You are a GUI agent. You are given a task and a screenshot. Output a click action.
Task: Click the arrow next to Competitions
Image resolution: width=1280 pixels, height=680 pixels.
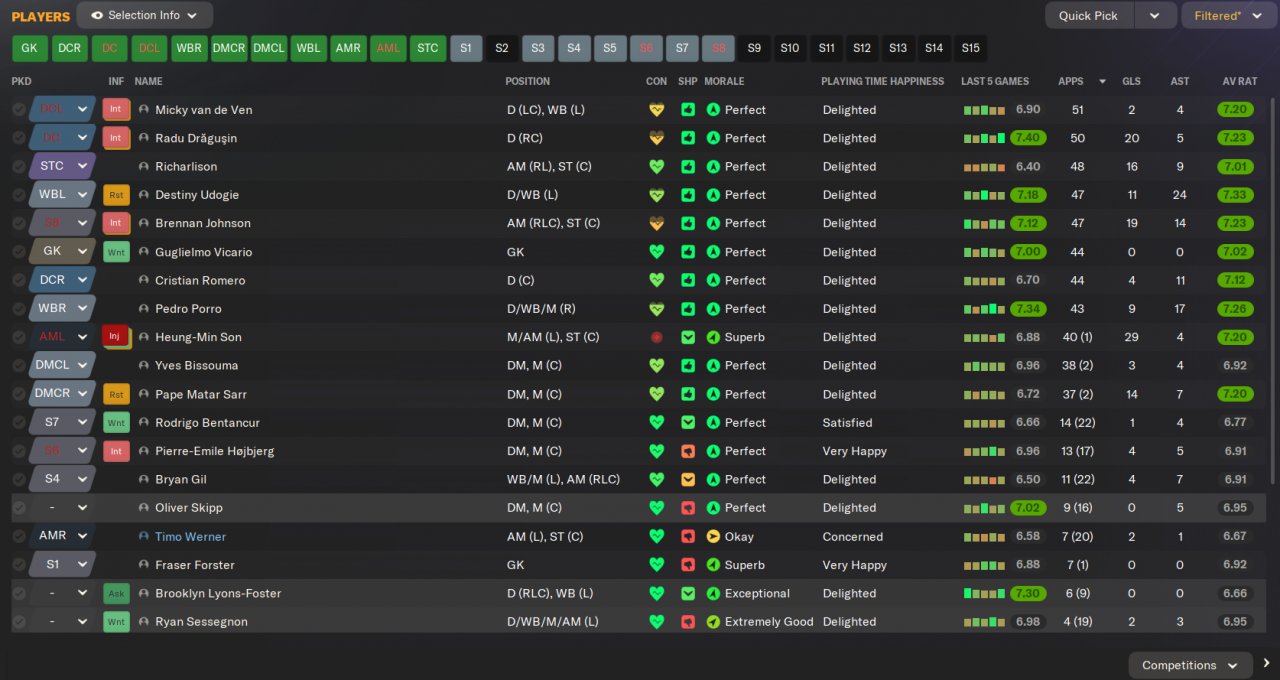1266,663
